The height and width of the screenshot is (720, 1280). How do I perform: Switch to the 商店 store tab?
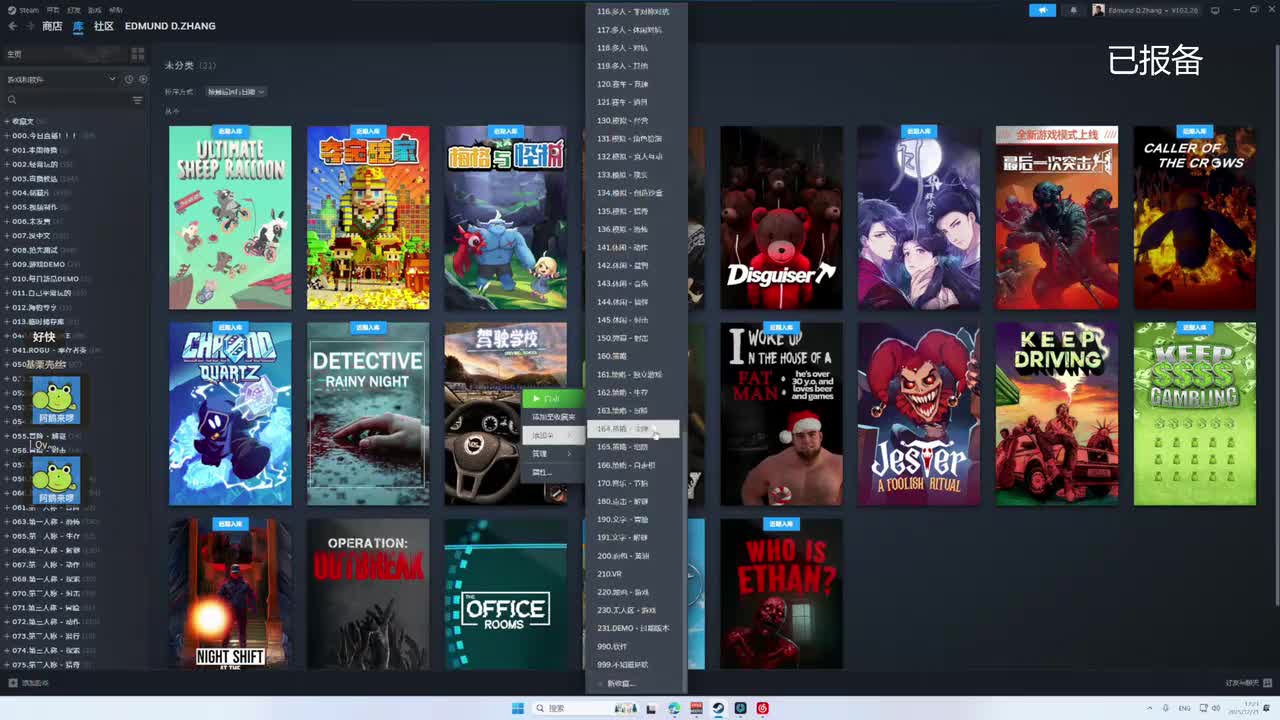point(52,26)
